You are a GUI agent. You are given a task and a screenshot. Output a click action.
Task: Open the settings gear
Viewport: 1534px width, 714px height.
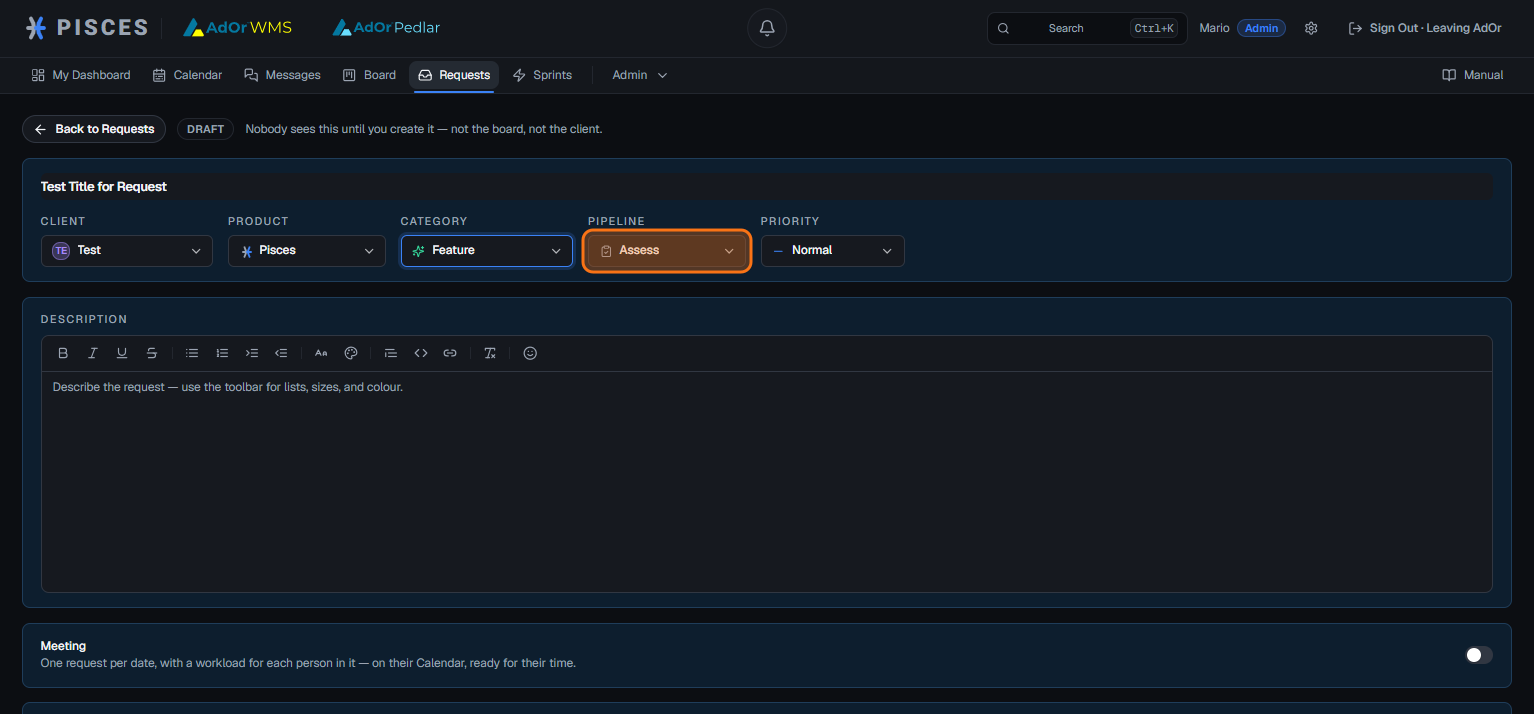(1311, 28)
